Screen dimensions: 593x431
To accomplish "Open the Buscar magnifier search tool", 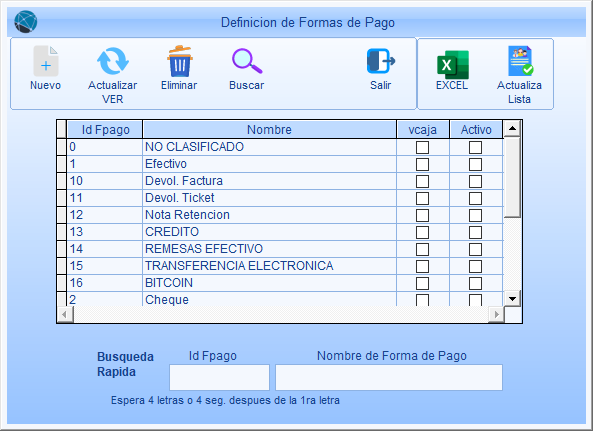I will point(247,61).
